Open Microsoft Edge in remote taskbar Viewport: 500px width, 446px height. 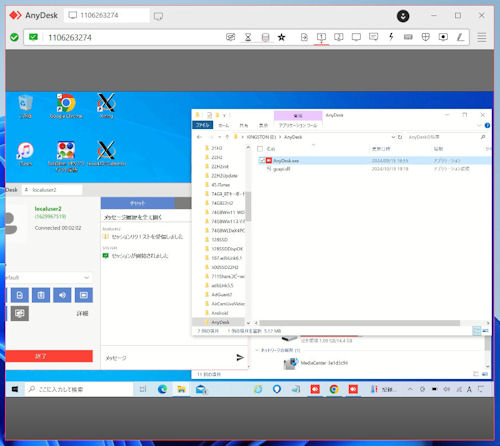coord(162,389)
